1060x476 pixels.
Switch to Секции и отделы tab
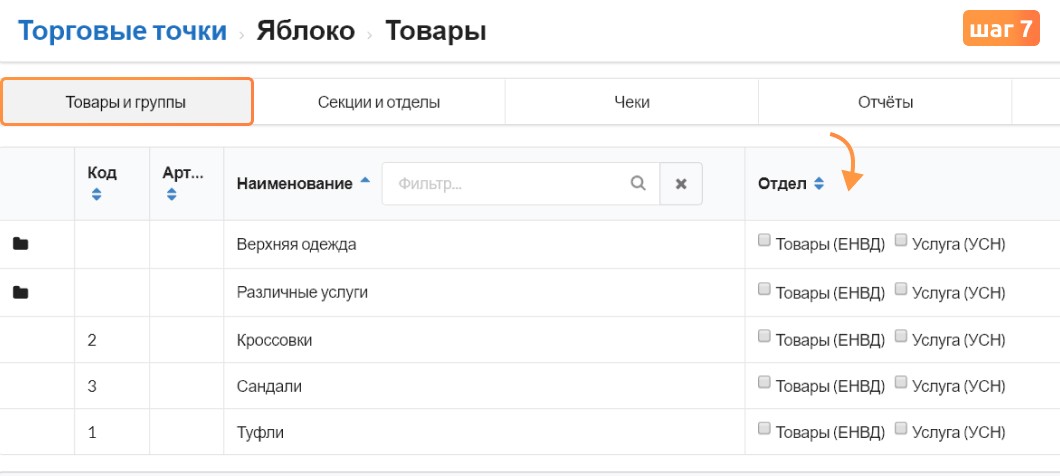click(379, 102)
